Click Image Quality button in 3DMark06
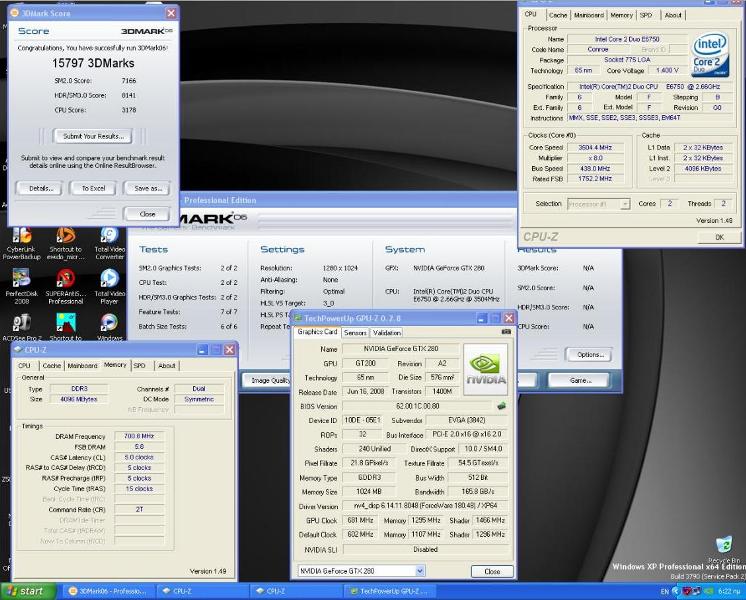746x600 pixels. [x=267, y=380]
